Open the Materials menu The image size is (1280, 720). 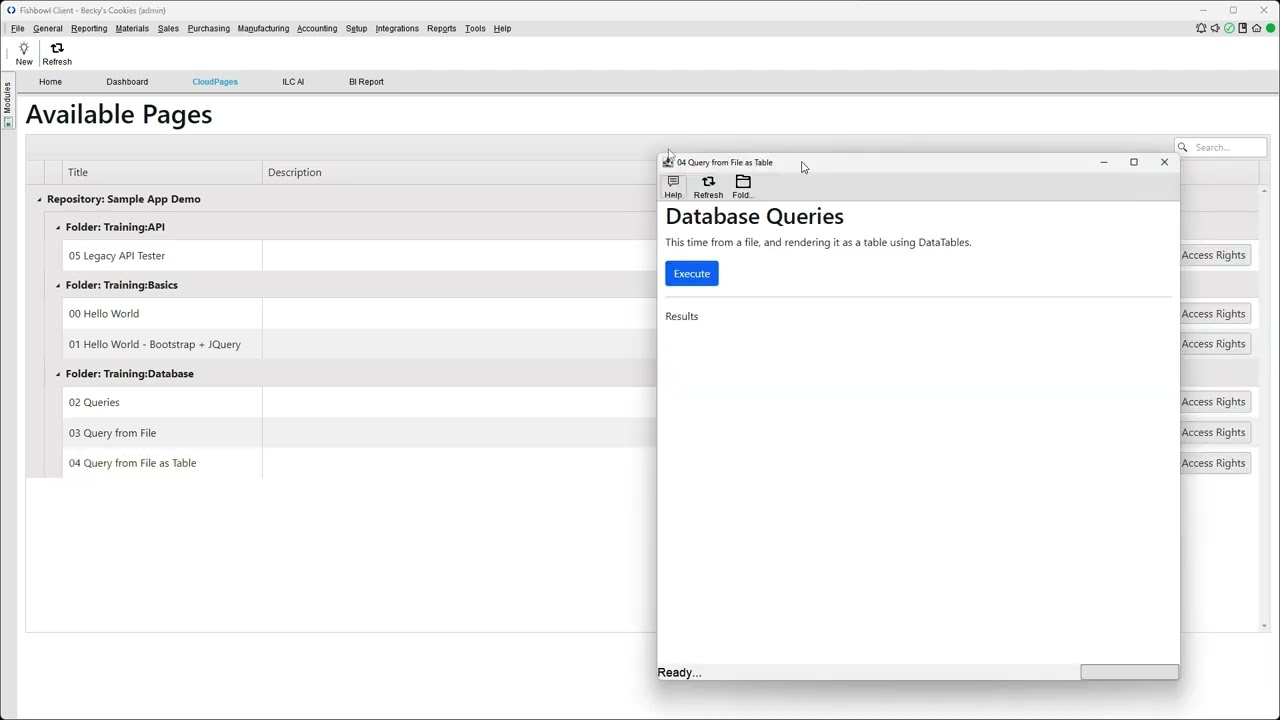(x=132, y=28)
